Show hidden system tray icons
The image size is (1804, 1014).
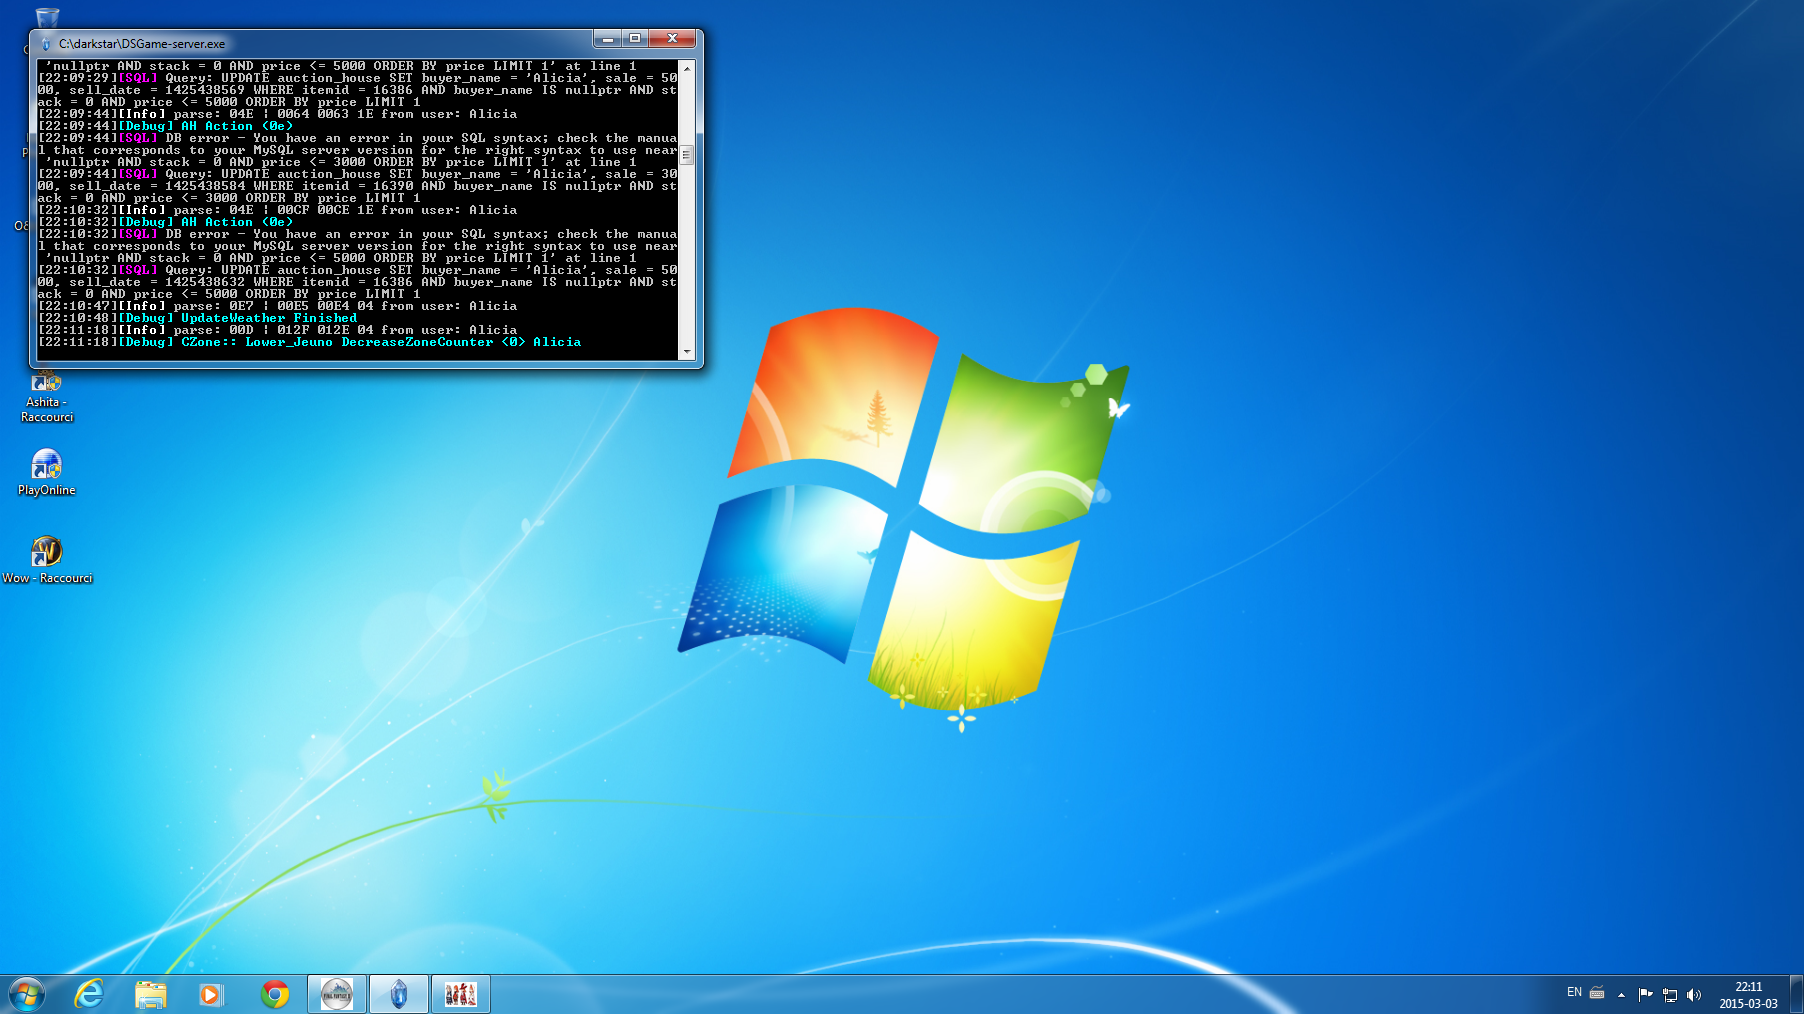(x=1621, y=994)
